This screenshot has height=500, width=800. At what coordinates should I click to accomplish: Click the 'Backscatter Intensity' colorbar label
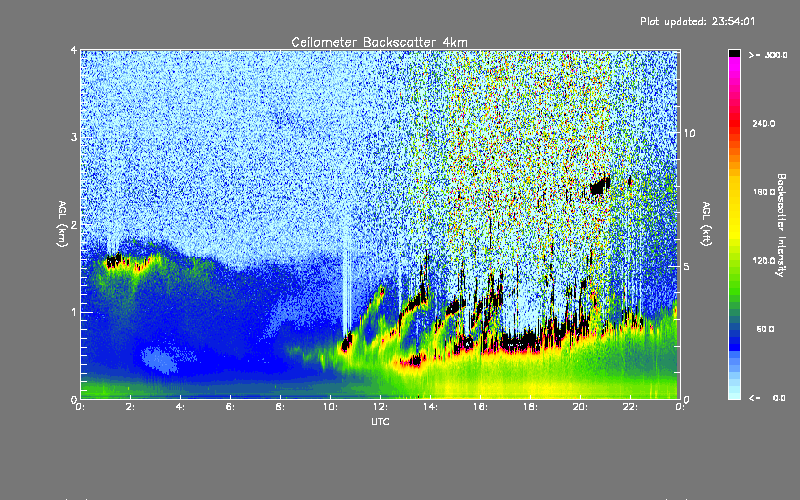[x=781, y=225]
